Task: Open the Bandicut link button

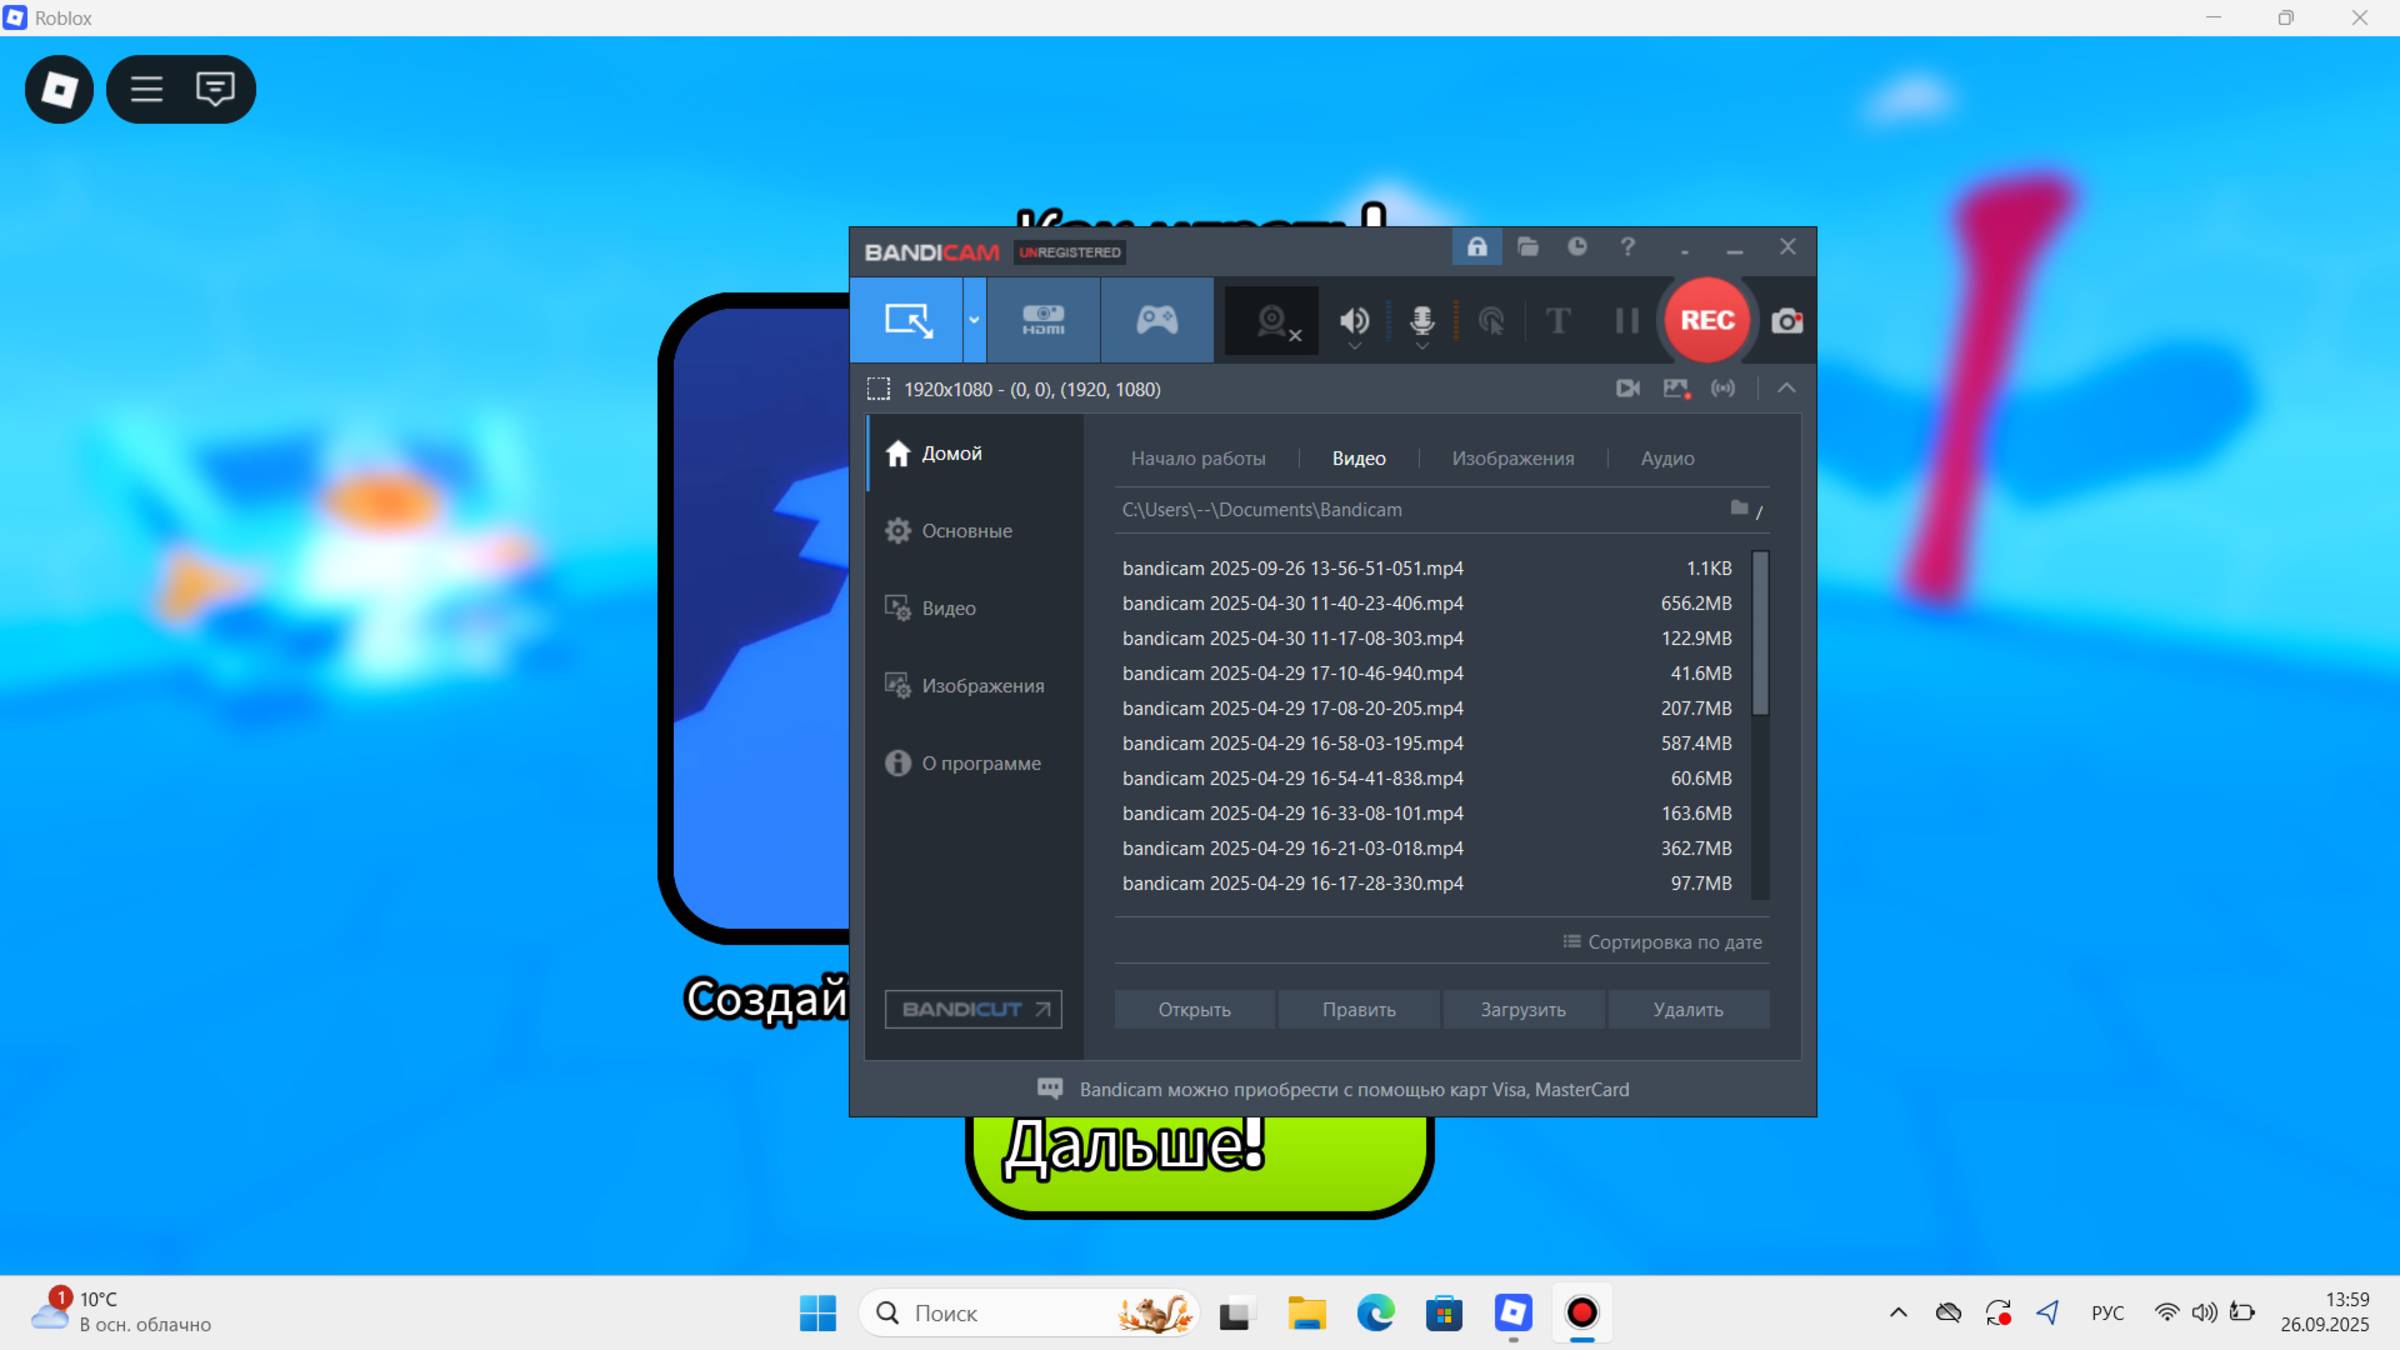Action: (x=973, y=1009)
